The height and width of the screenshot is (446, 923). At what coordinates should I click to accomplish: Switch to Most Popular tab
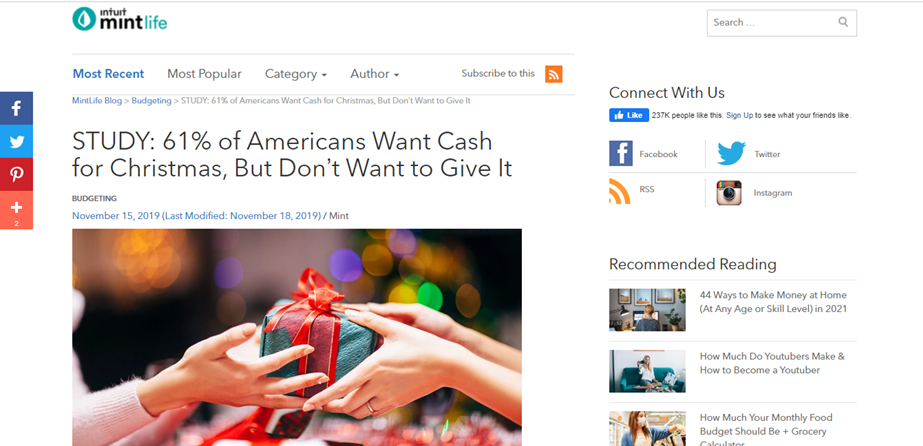(x=204, y=74)
